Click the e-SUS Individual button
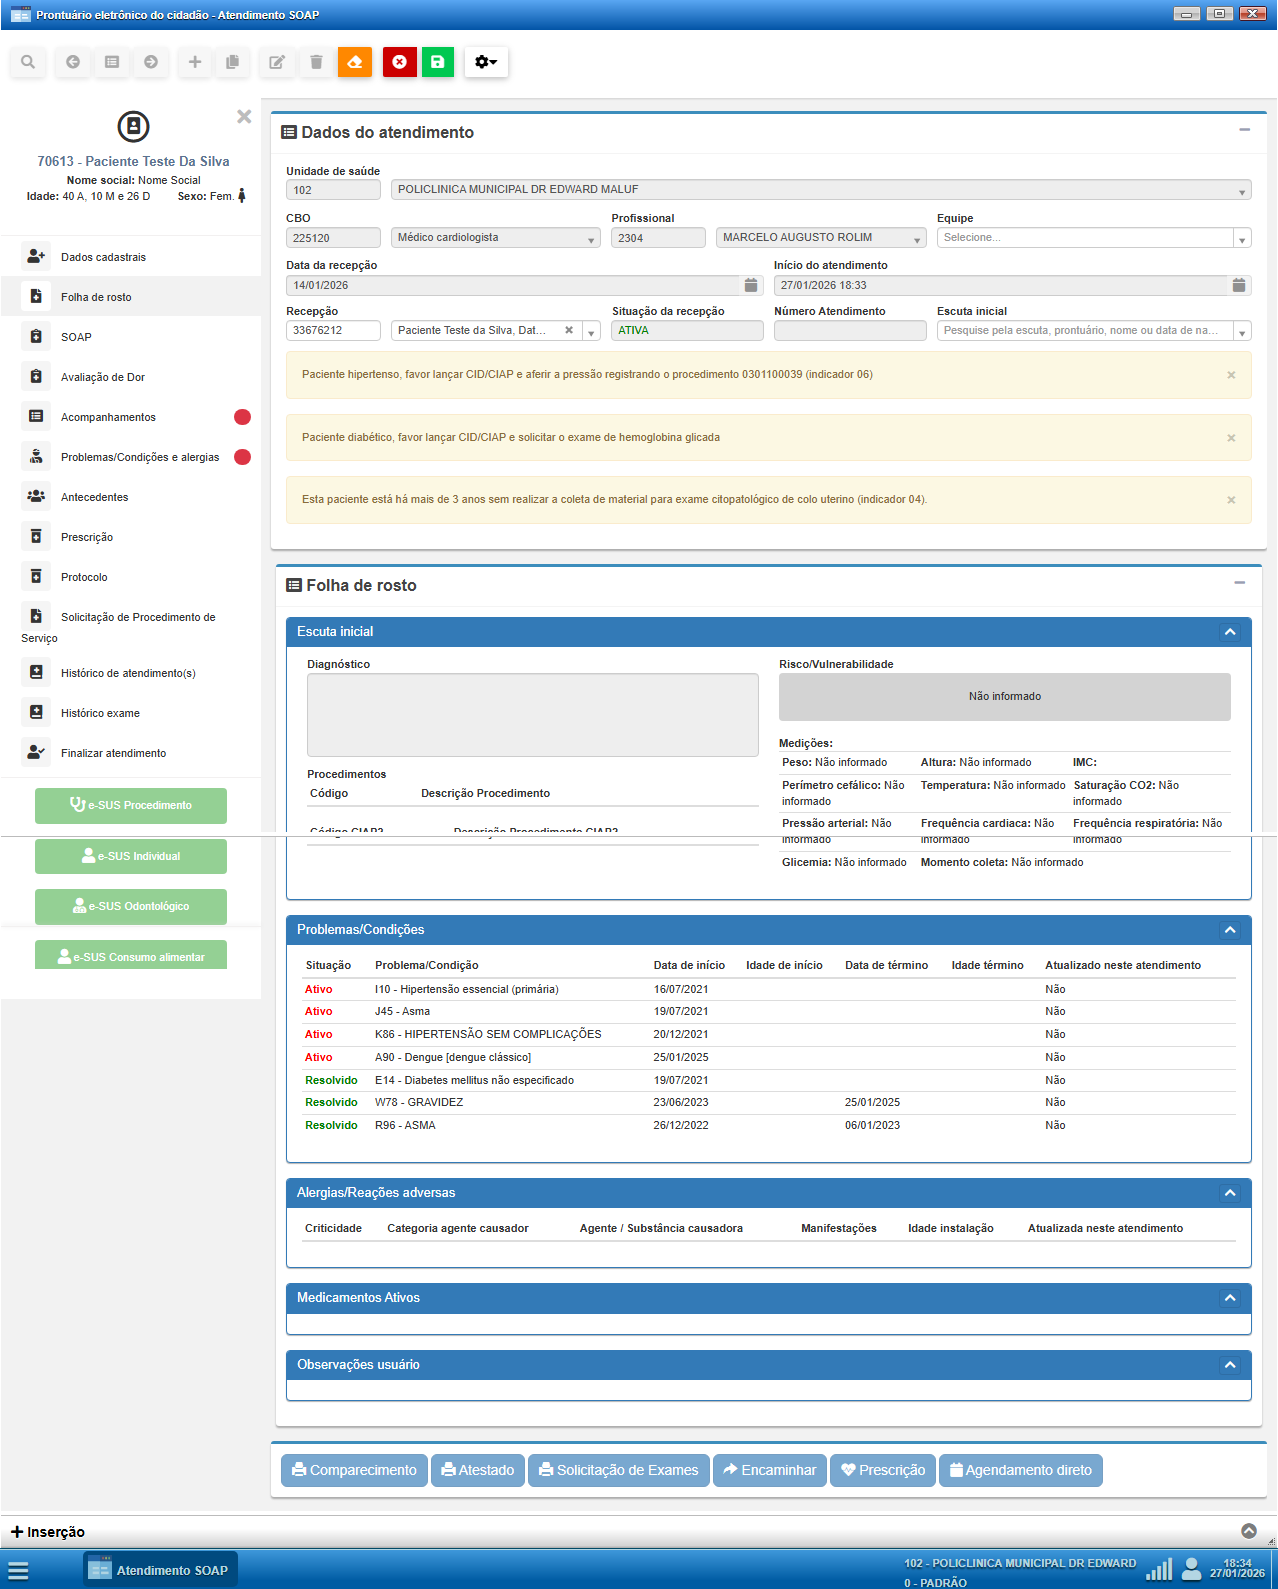 coord(131,856)
